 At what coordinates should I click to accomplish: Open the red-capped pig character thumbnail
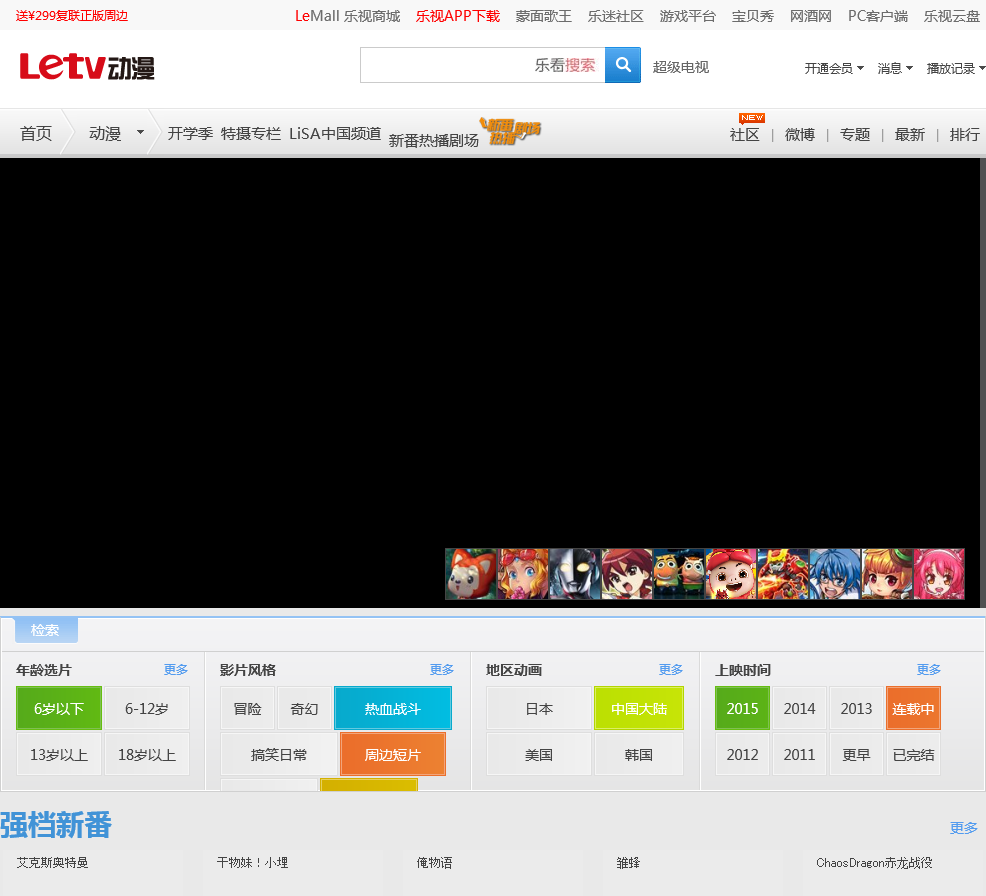(x=731, y=573)
